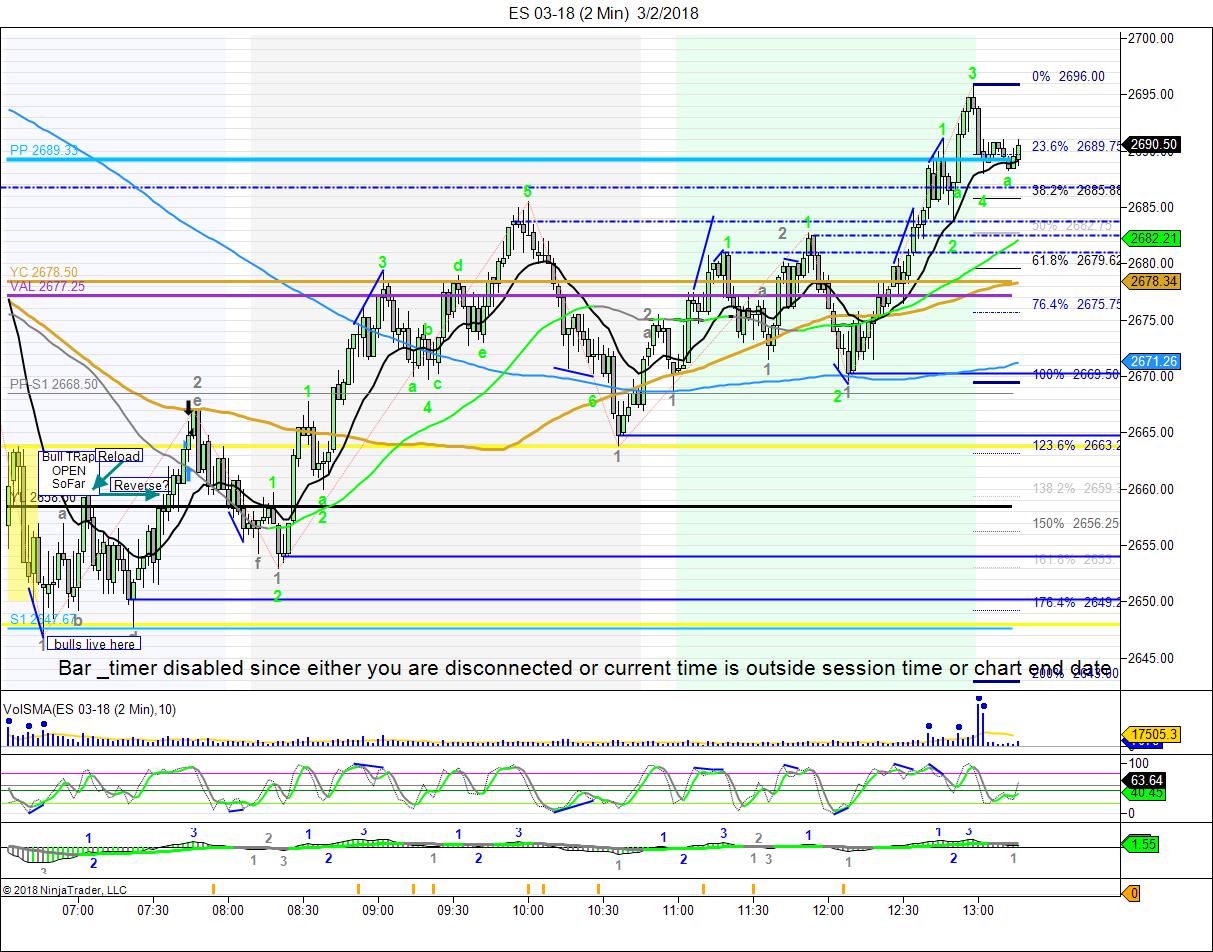Viewport: 1213px width, 952px height.
Task: Click the 'PP-S1 2668.50' level label
Action: (53, 384)
